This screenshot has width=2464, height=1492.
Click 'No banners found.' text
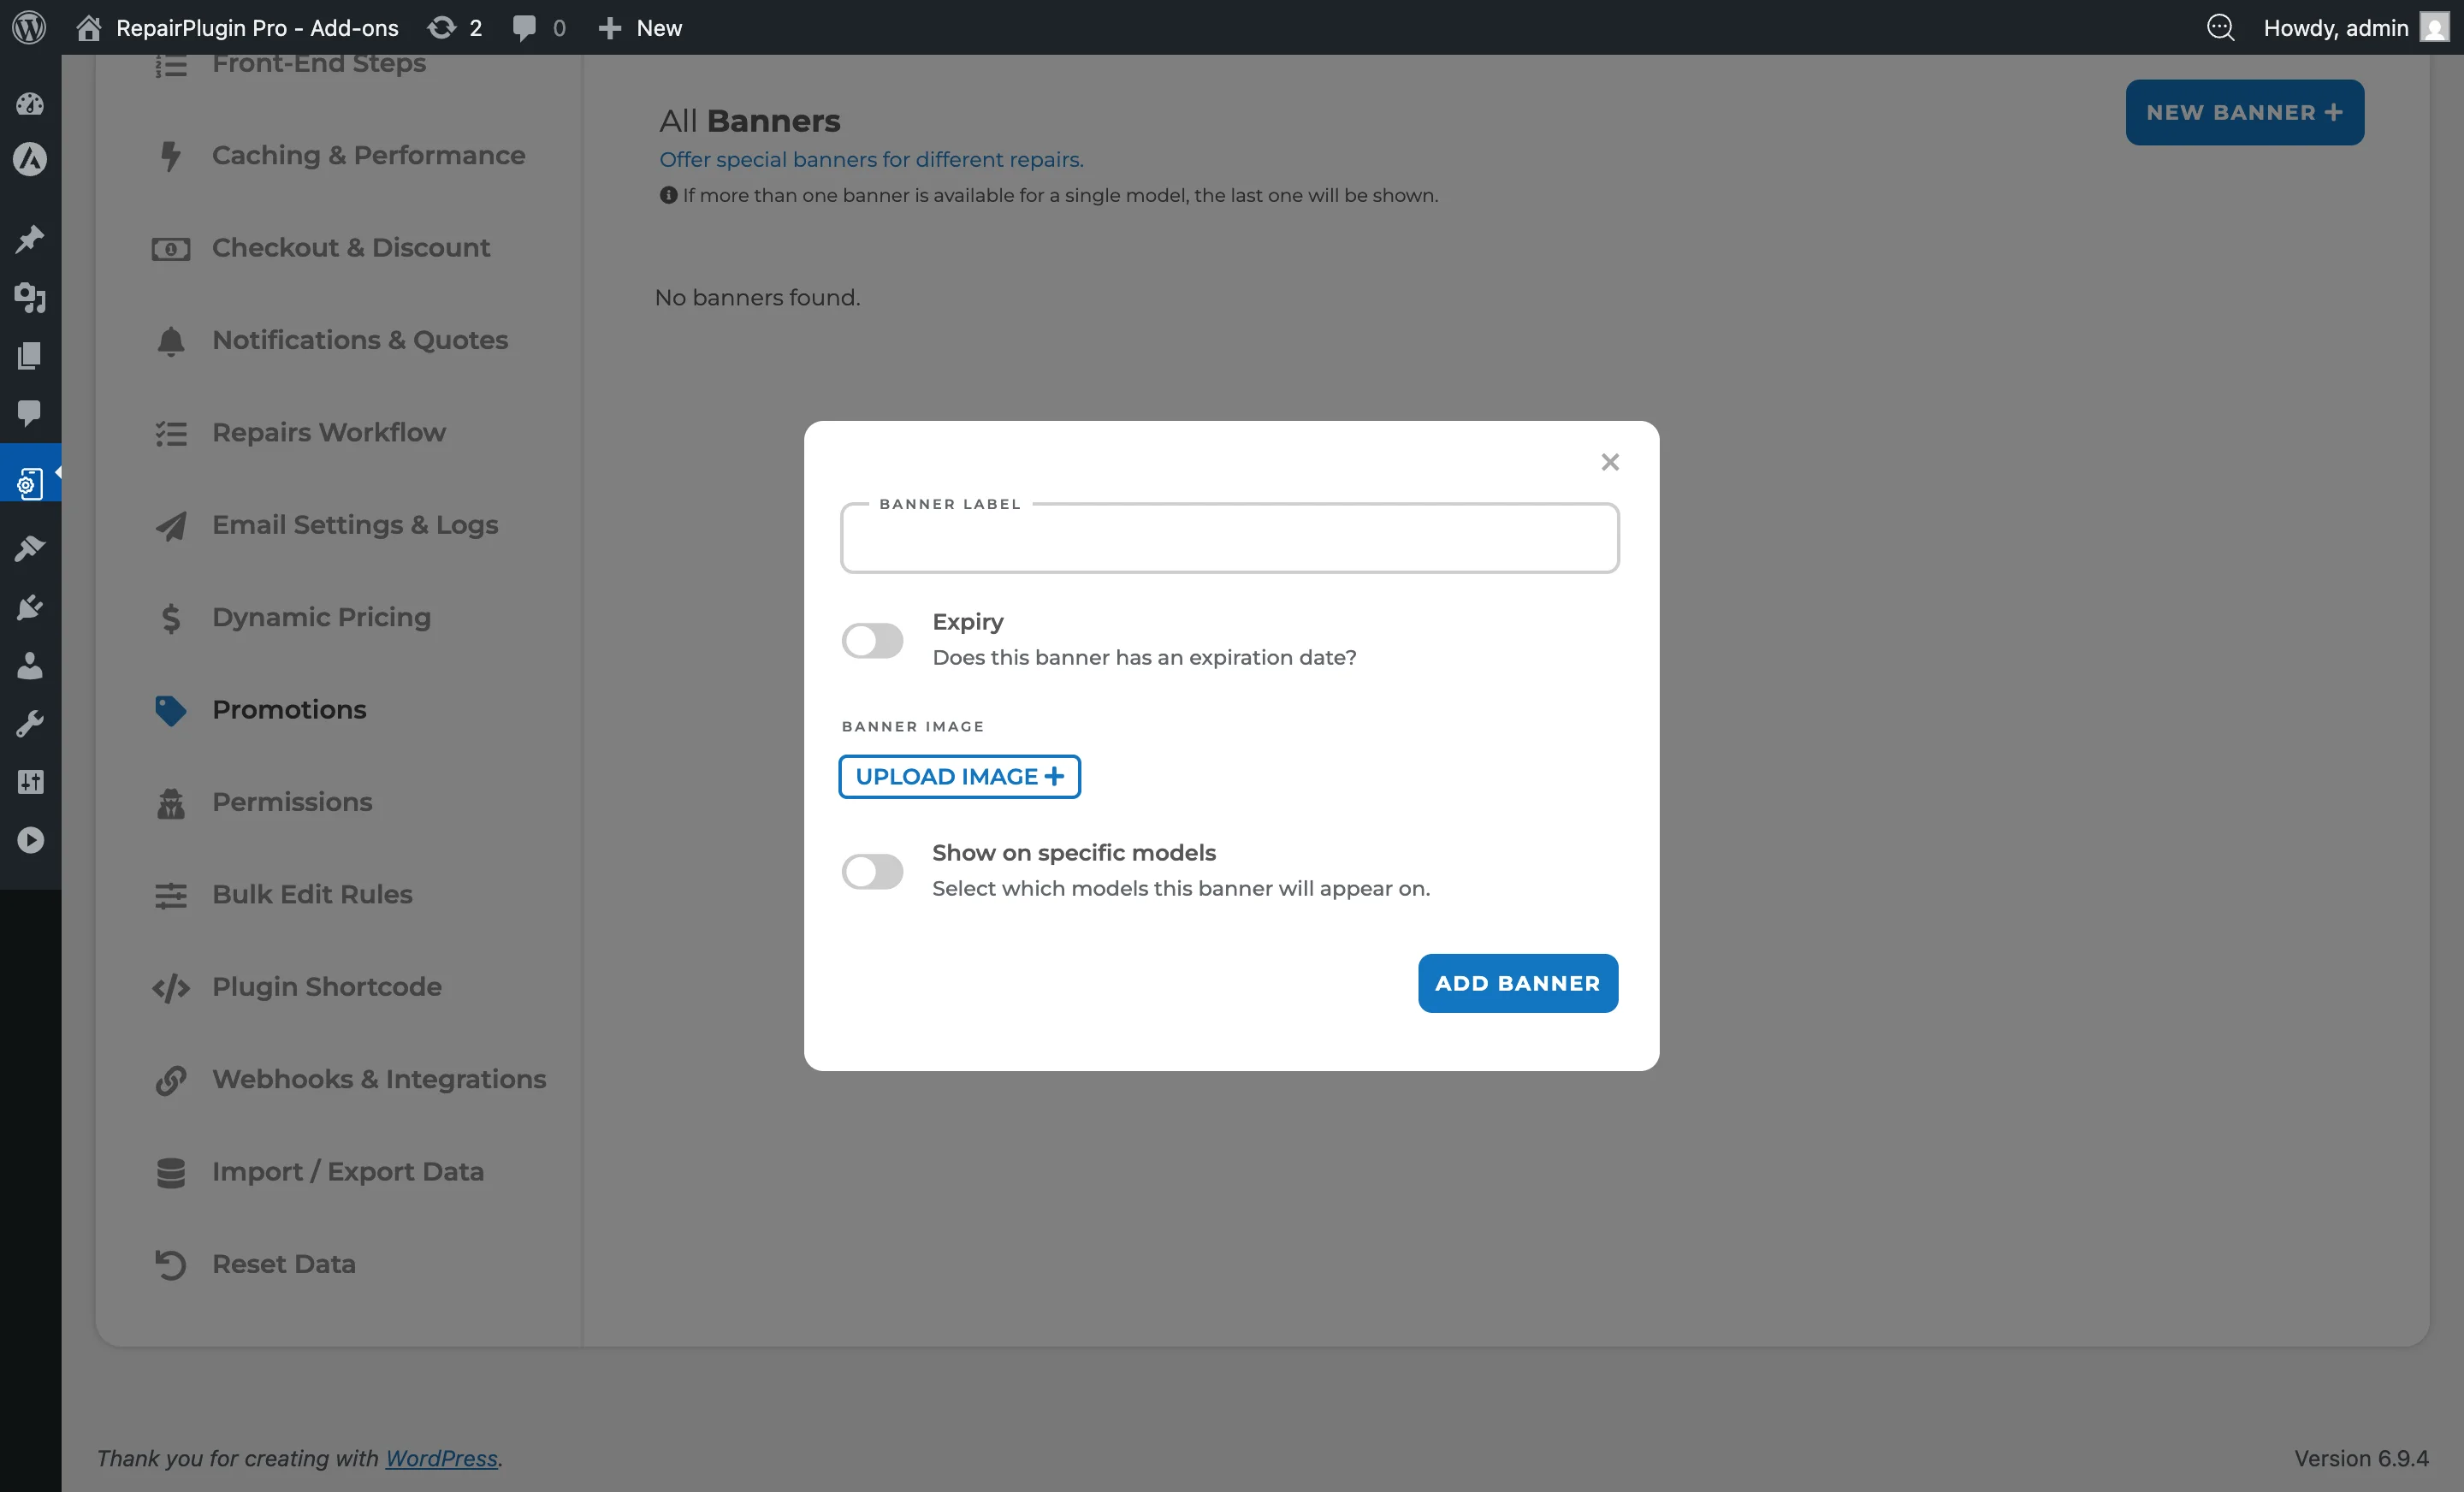tap(757, 297)
